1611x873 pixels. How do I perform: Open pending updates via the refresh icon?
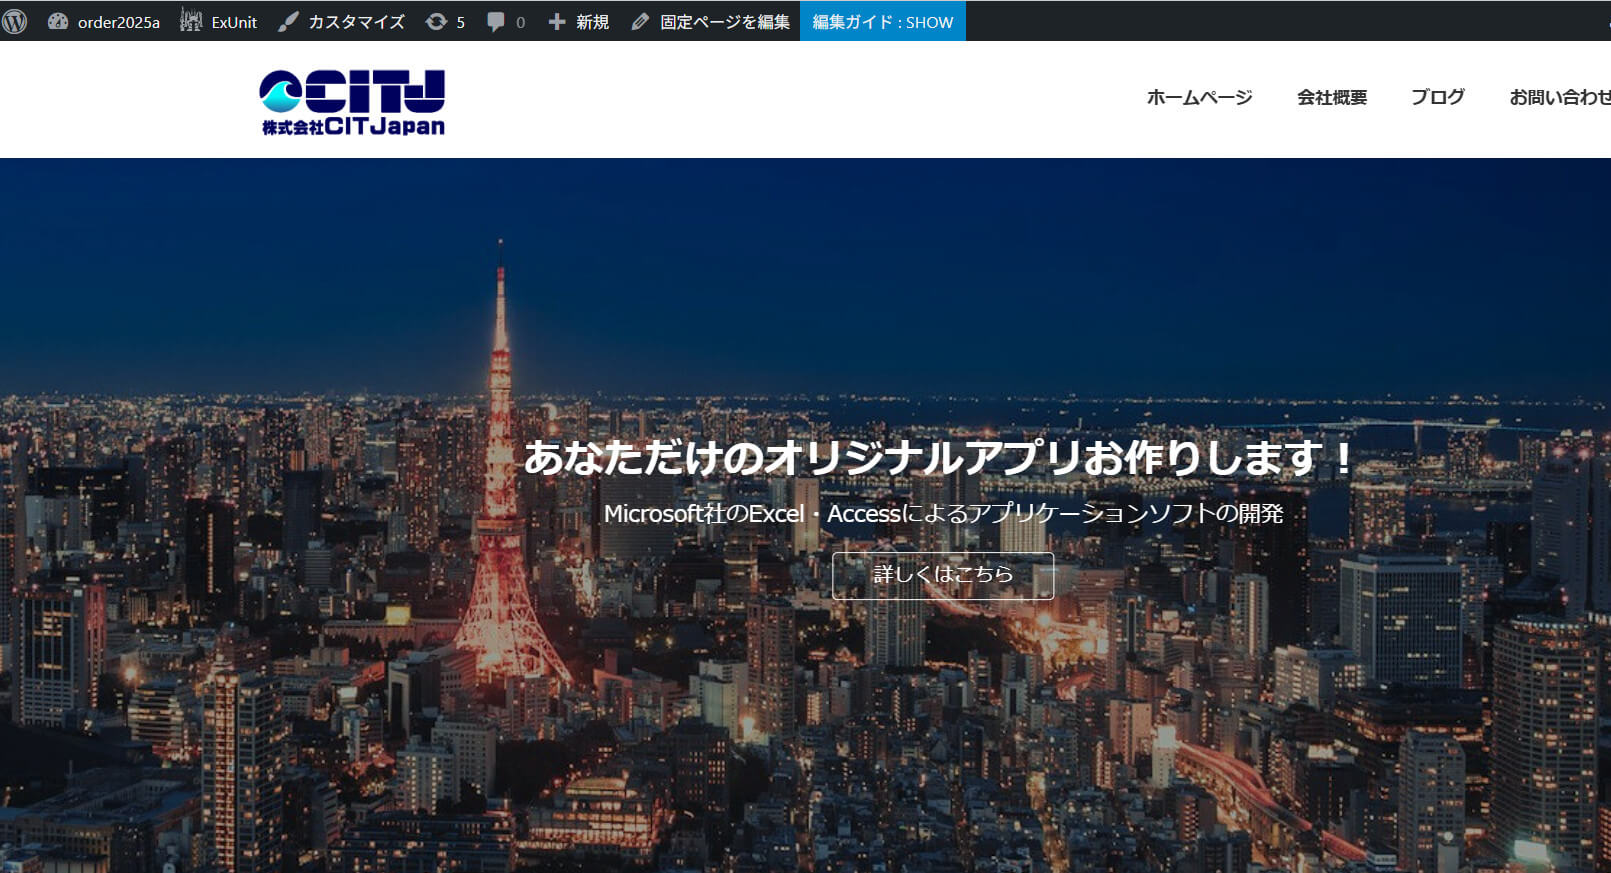[x=436, y=21]
